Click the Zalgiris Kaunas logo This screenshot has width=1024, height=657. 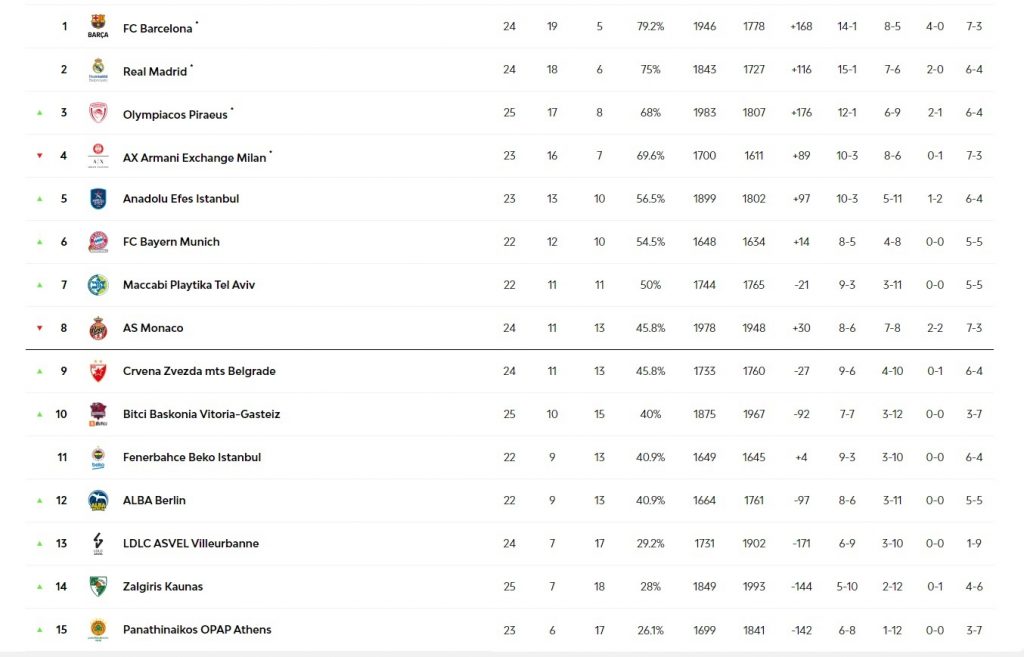tap(98, 586)
